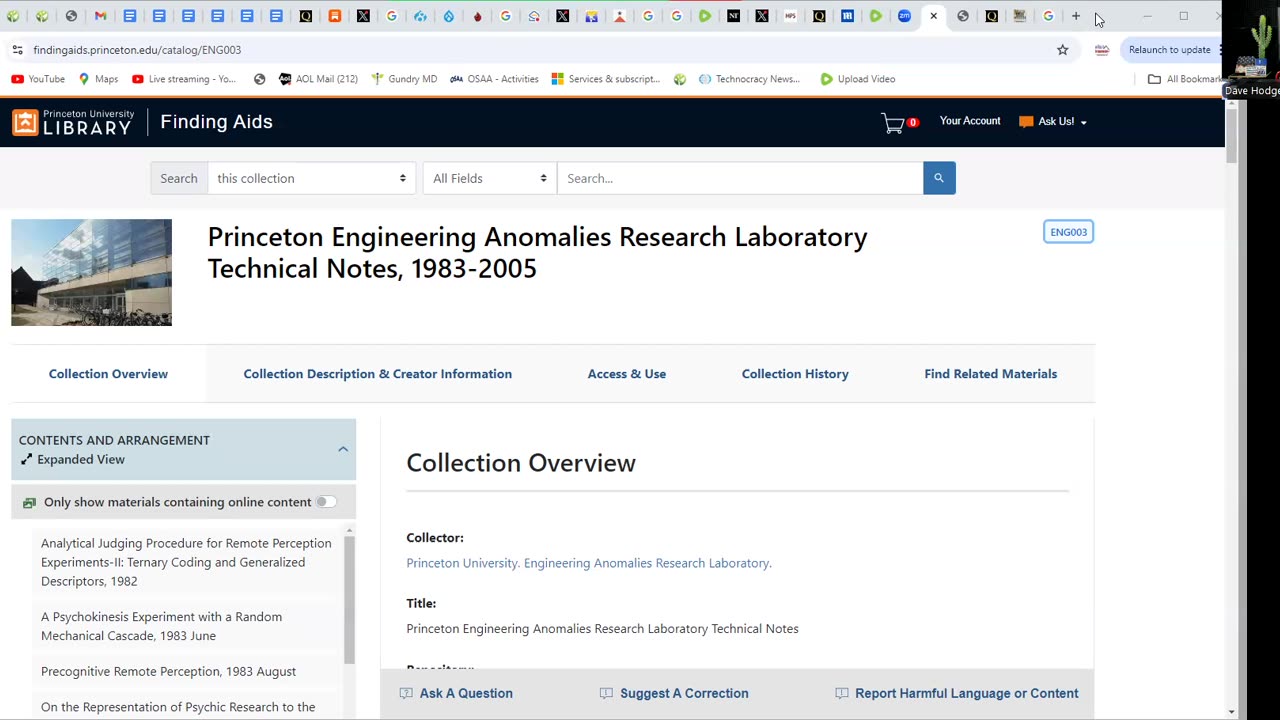Open a new browser tab
Image resolution: width=1280 pixels, height=720 pixels.
click(1076, 16)
